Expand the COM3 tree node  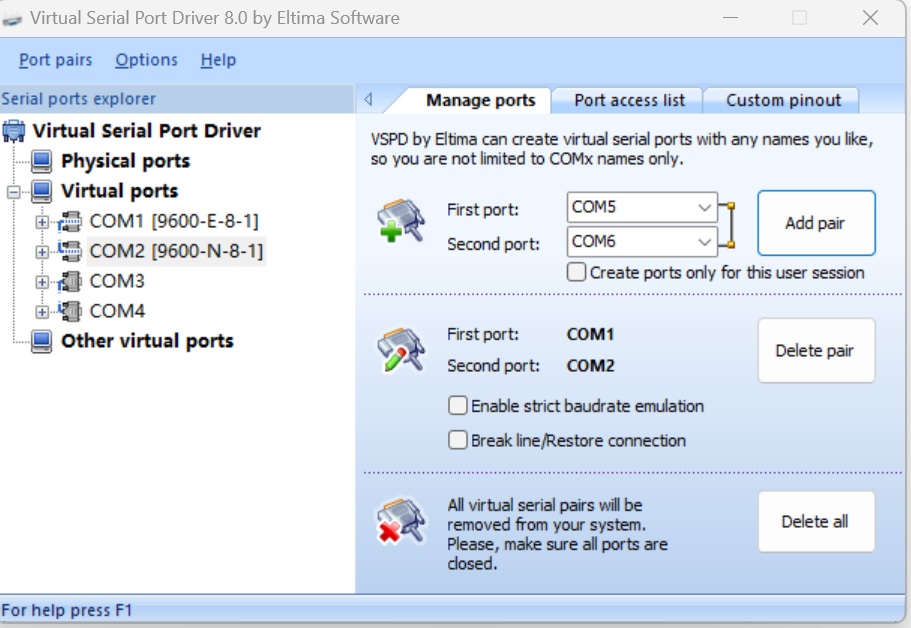click(x=42, y=282)
